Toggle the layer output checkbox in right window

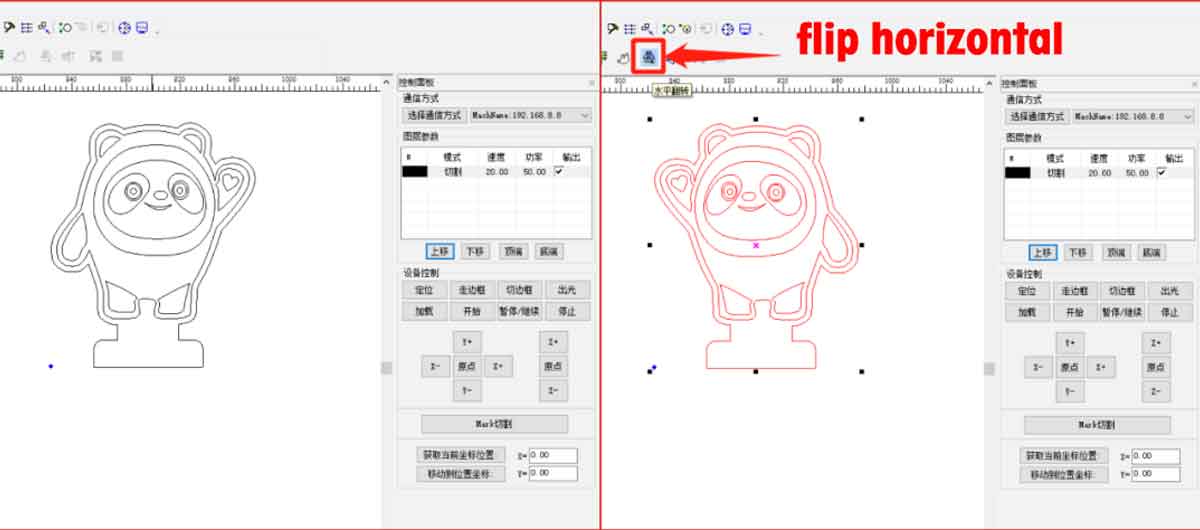tap(1161, 172)
